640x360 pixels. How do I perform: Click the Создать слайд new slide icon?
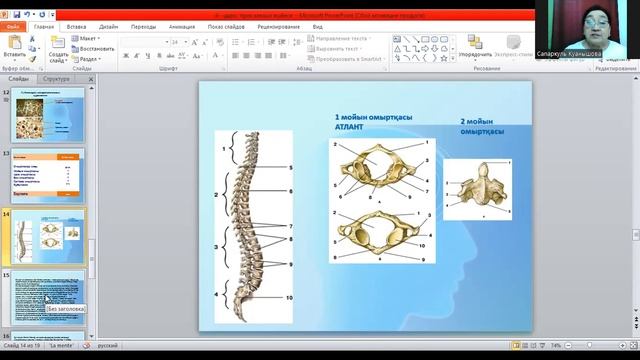click(x=58, y=42)
